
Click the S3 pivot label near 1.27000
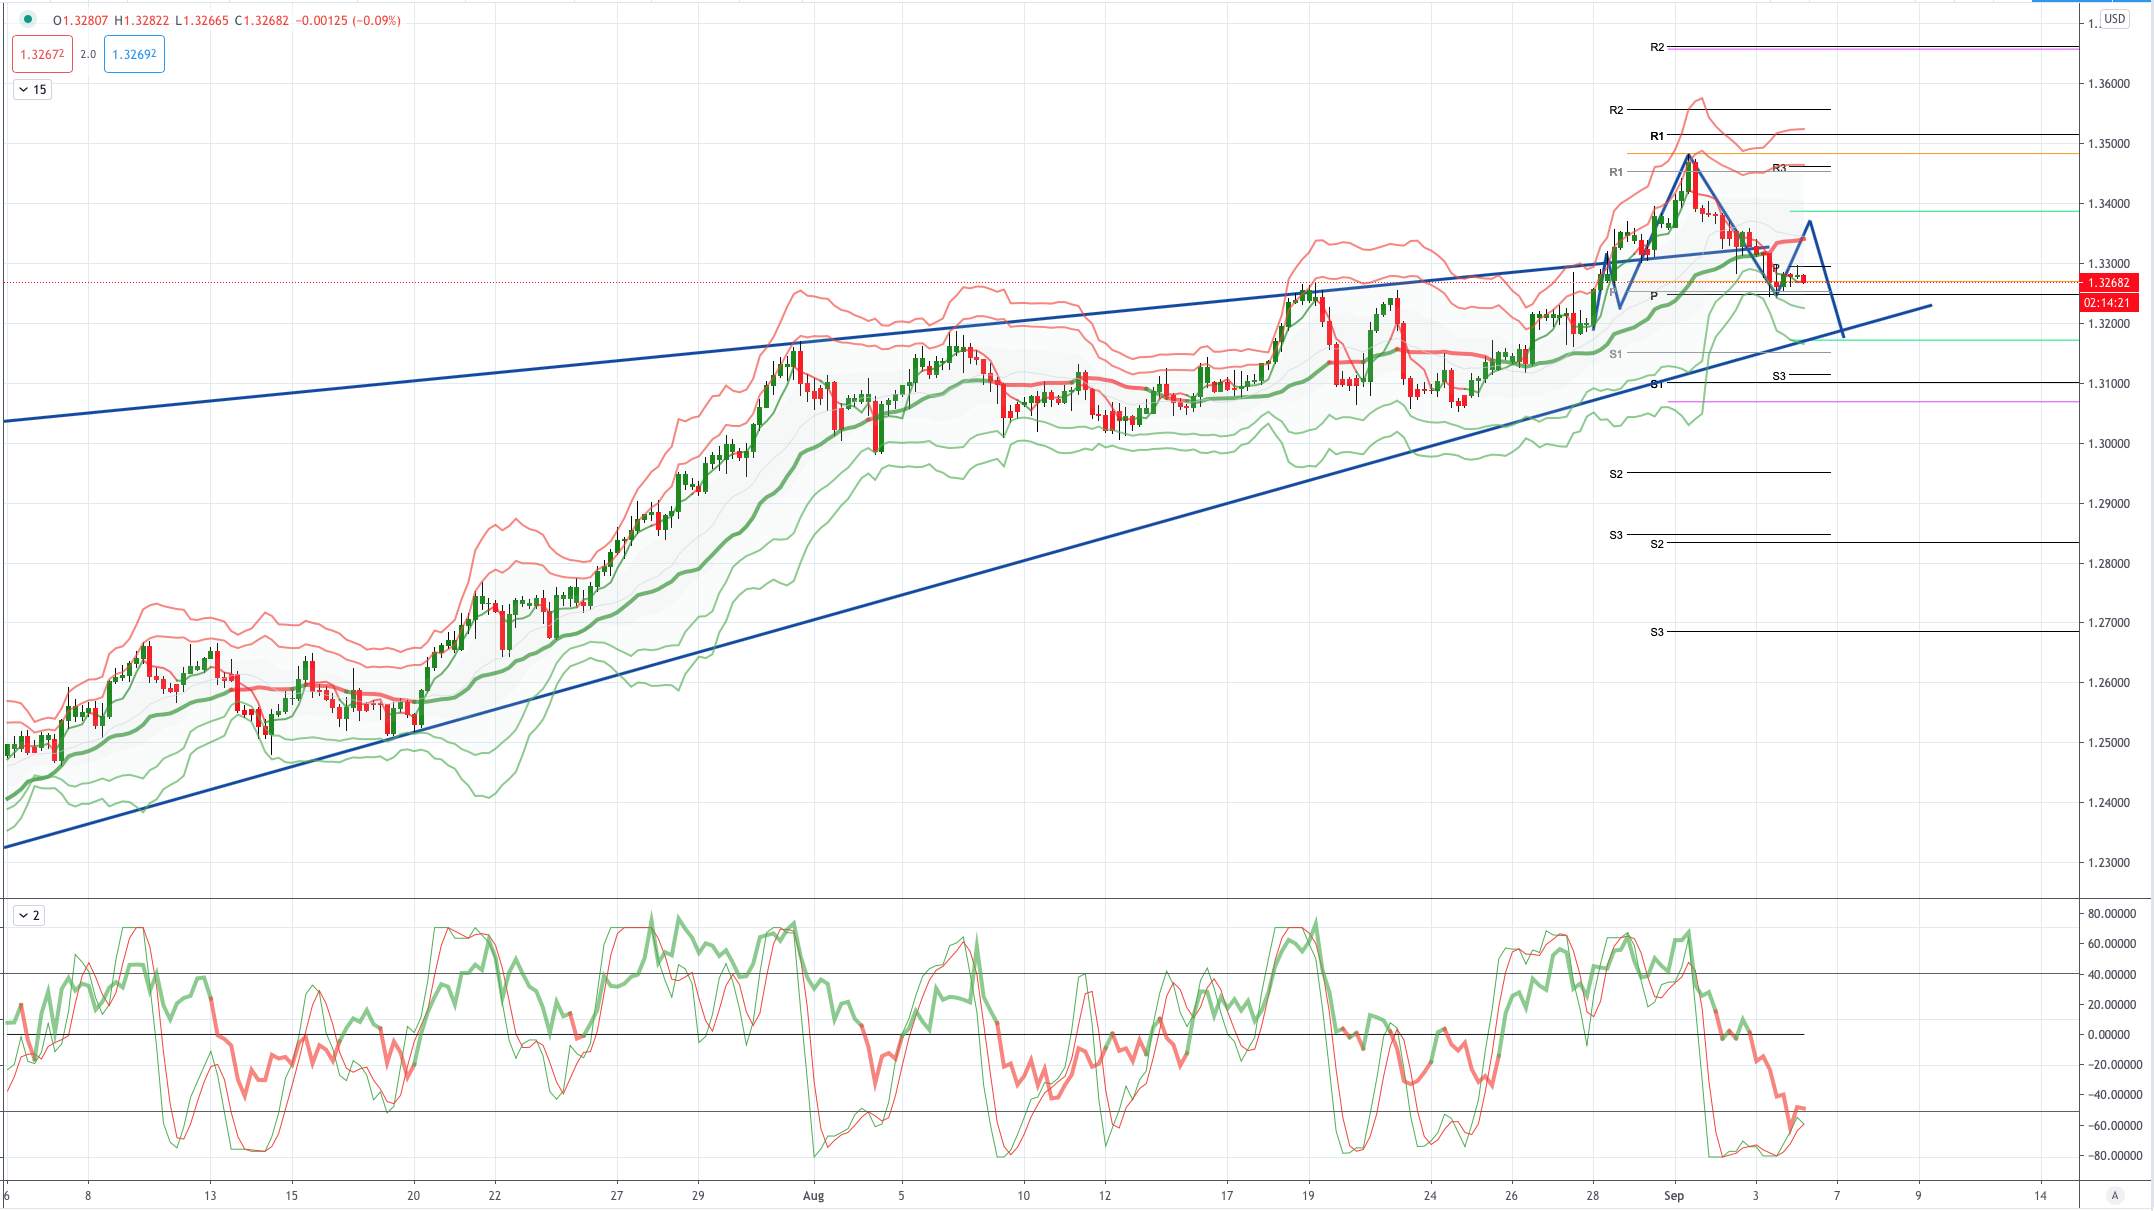tap(1657, 632)
